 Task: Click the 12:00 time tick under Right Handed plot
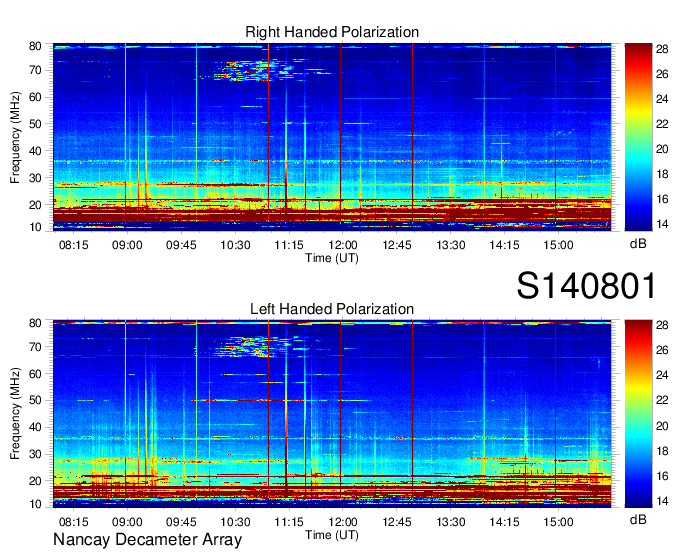tap(343, 245)
